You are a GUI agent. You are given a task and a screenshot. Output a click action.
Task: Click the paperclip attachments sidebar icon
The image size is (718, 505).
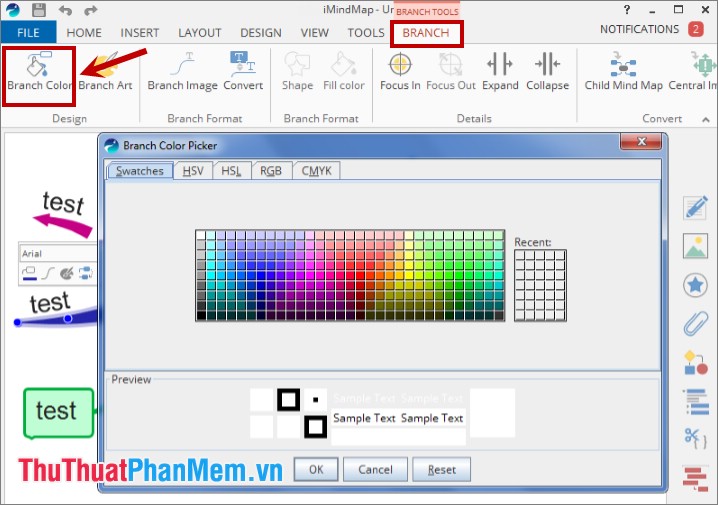click(695, 323)
